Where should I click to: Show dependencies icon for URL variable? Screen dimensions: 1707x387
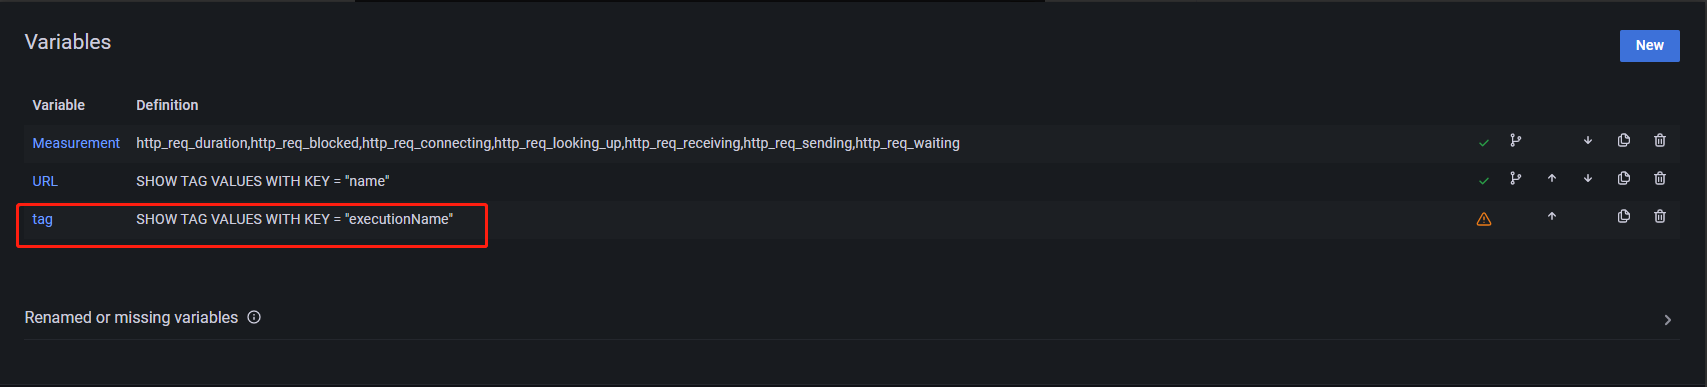pos(1516,179)
